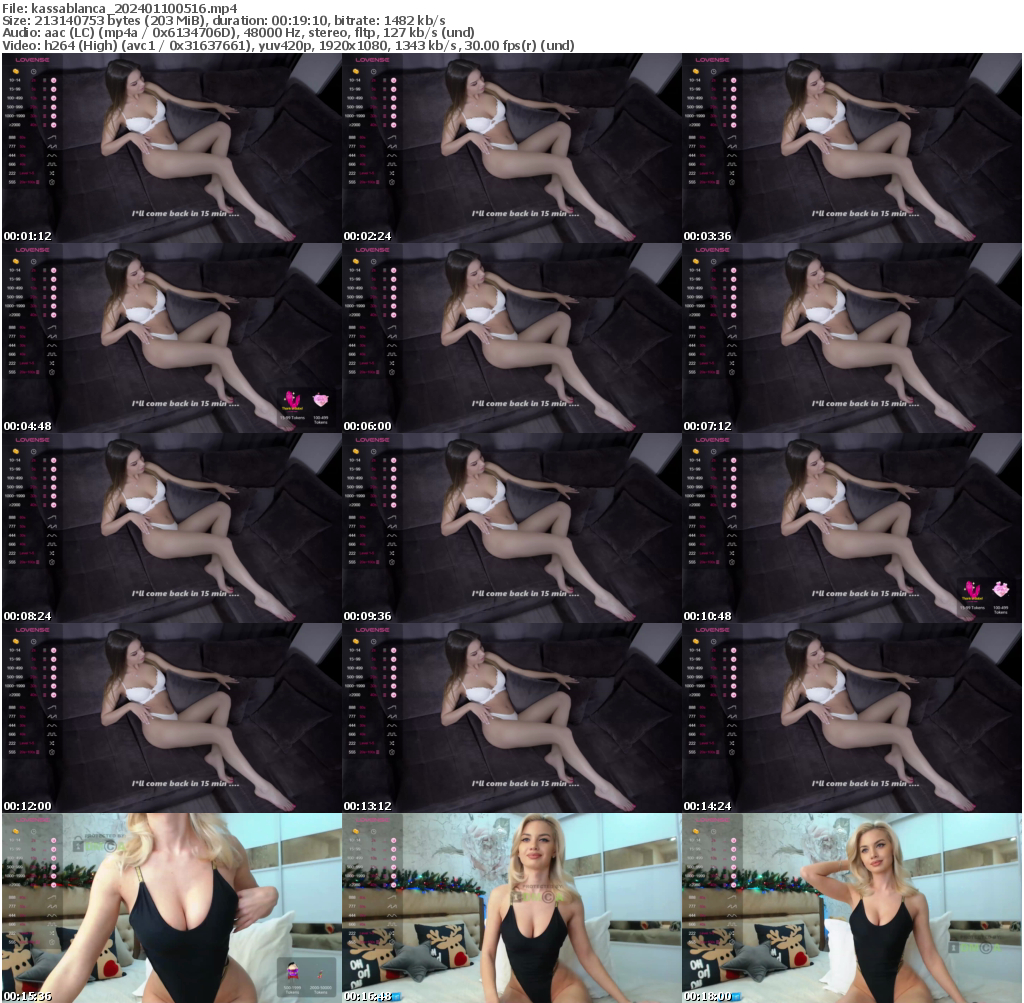Viewport: 1024px width, 1003px height.
Task: Open the LOVENSE header in the overlay
Action: click(32, 60)
